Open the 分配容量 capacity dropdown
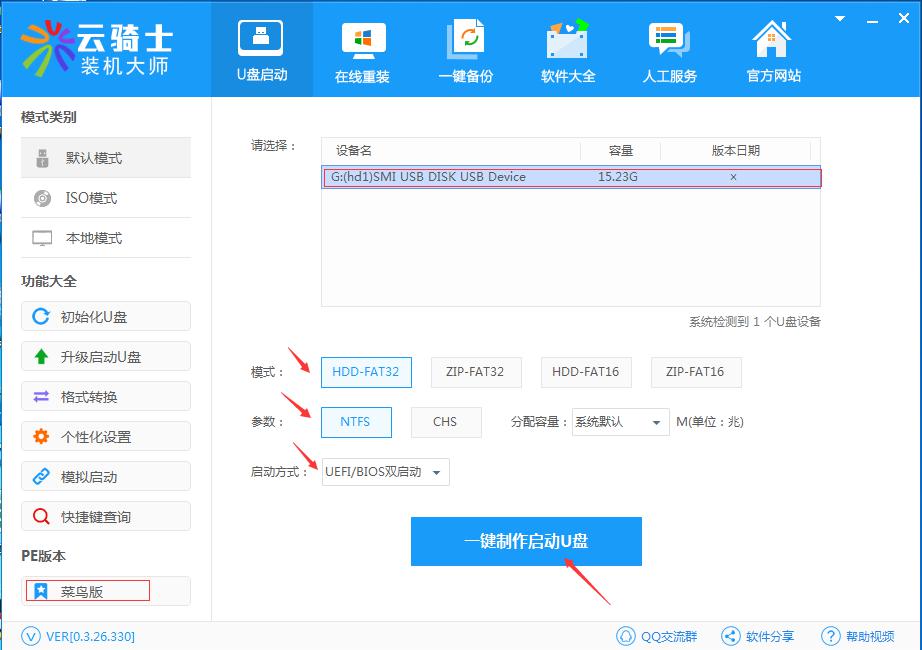The height and width of the screenshot is (650, 922). [619, 422]
